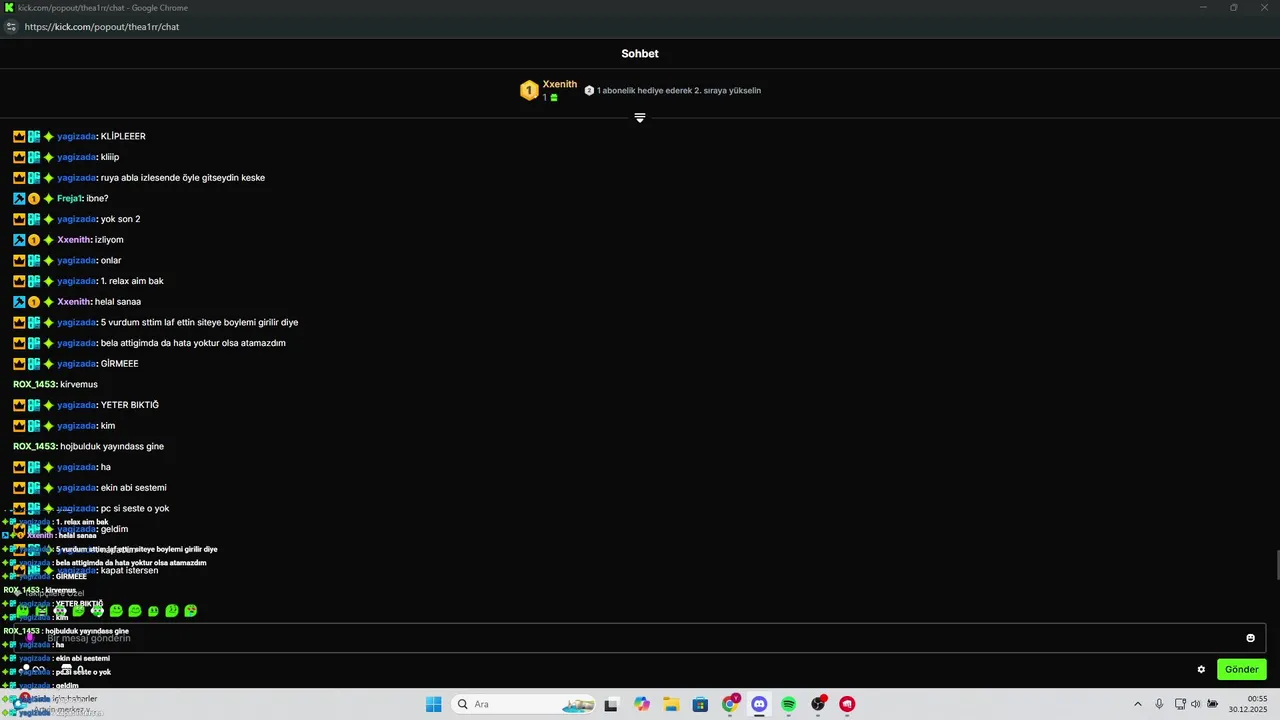This screenshot has height=720, width=1280.
Task: Click text '1 abonelik hediye ederek 2. sıraya yükselin'
Action: tap(679, 90)
